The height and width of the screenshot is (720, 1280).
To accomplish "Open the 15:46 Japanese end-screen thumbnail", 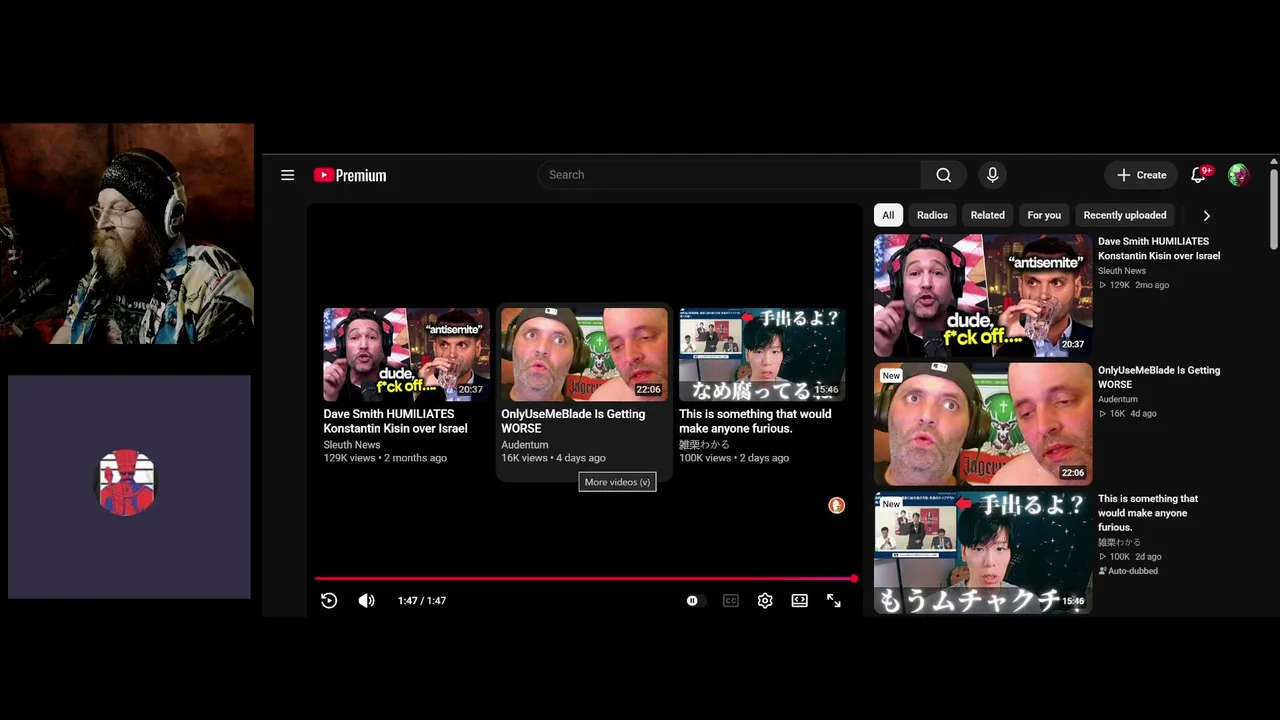I will click(762, 355).
